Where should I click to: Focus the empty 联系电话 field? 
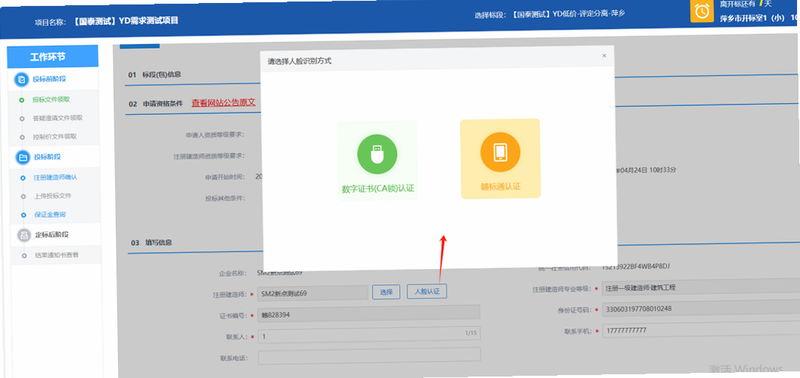[369, 356]
